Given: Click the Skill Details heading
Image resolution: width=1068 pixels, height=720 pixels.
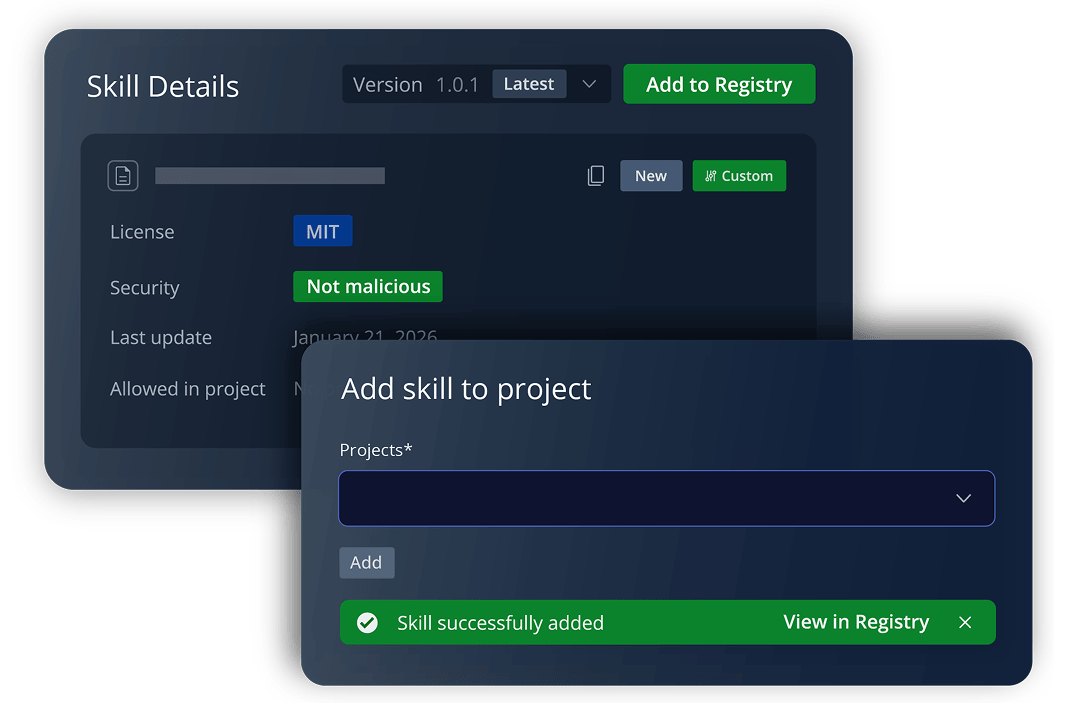Looking at the screenshot, I should [x=163, y=87].
